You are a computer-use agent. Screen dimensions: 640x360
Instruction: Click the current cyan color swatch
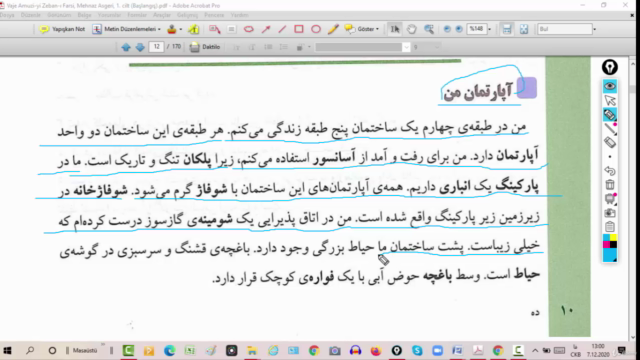click(610, 255)
